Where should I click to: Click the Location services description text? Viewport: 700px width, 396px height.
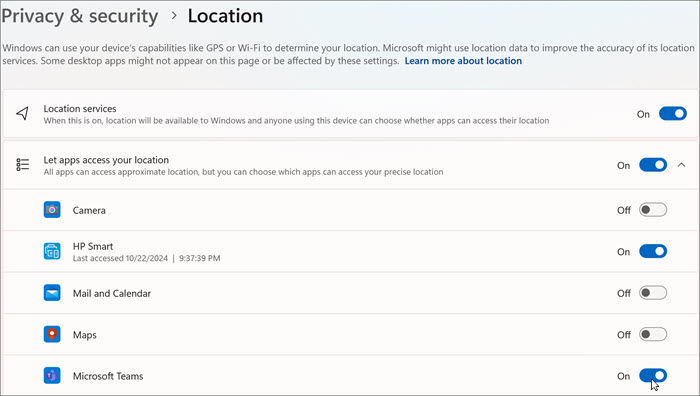296,121
